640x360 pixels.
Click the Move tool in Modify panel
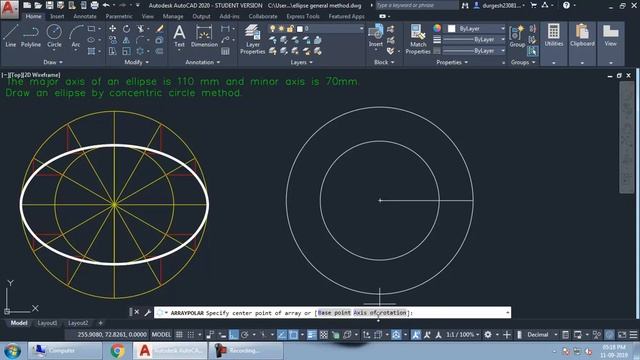(112, 29)
